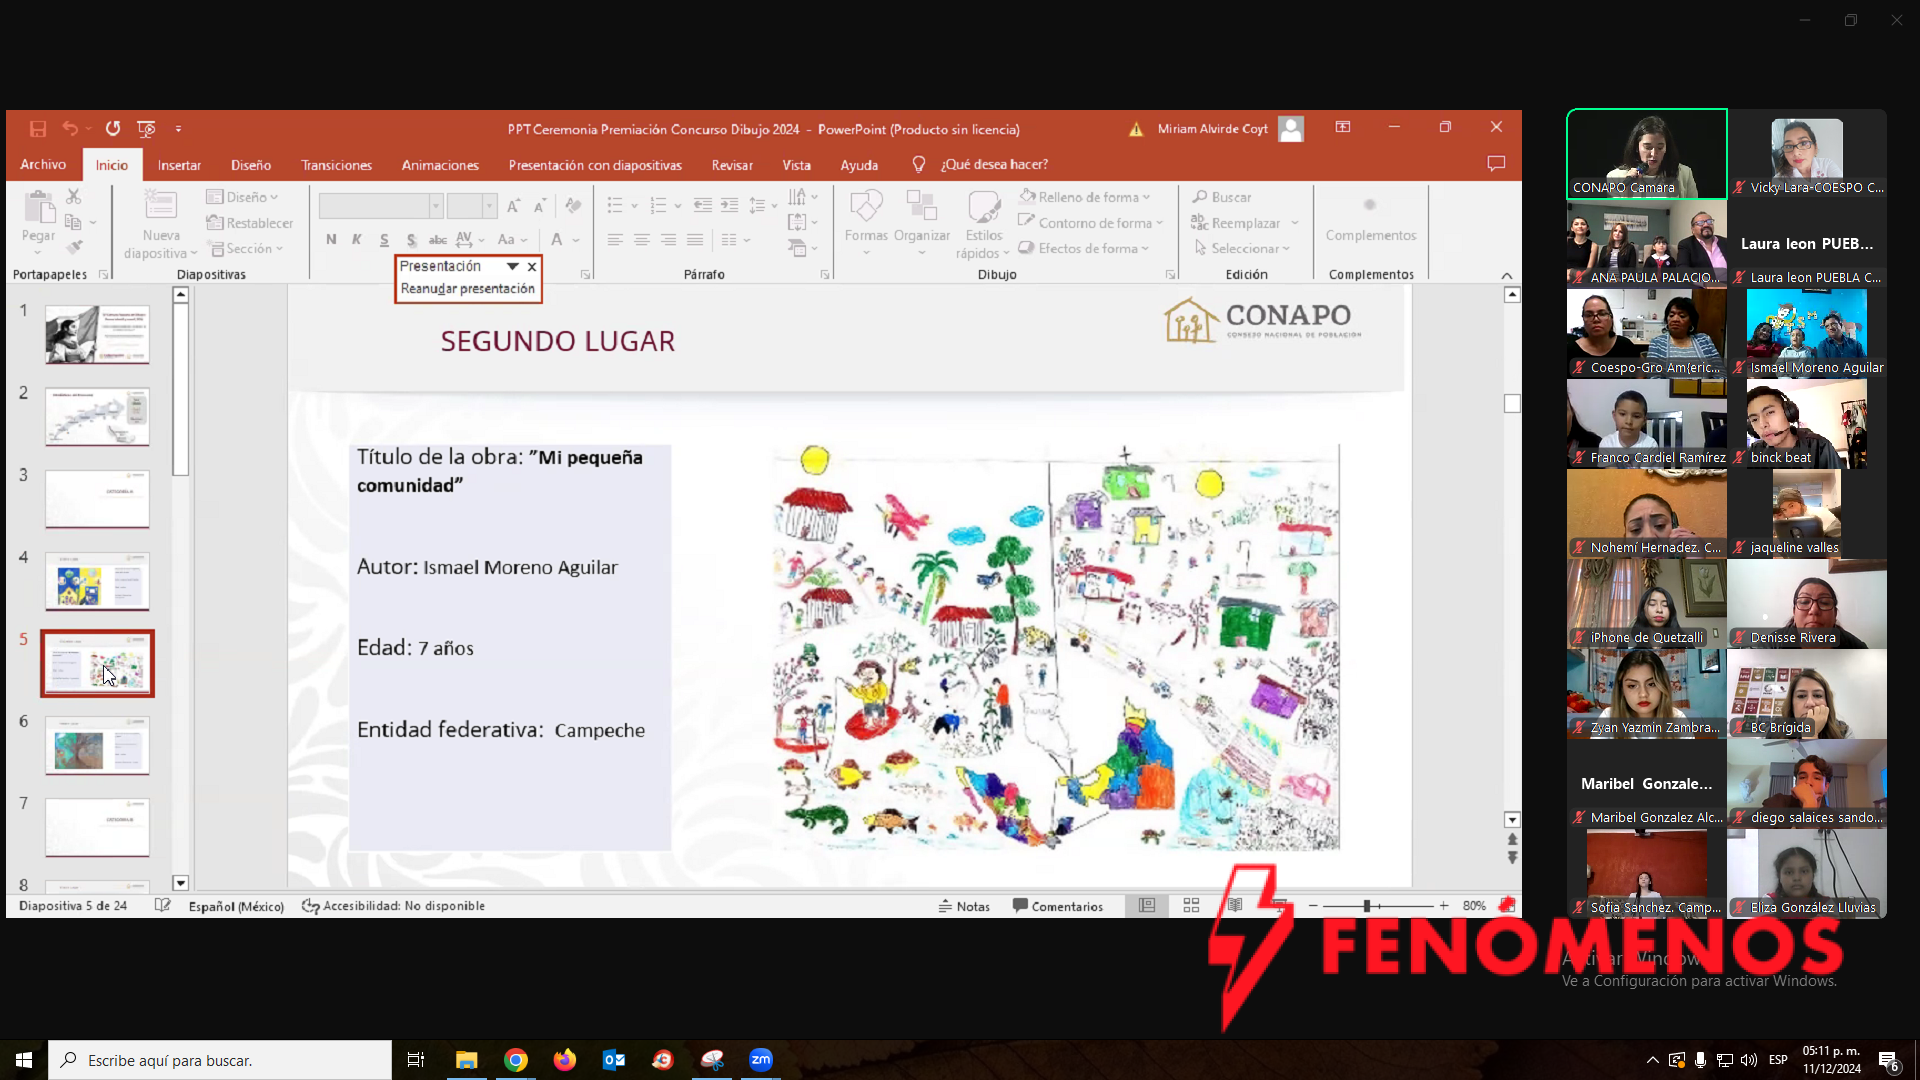Adjust the zoom slider handle
Viewport: 1920px width, 1080px height.
[x=1366, y=906]
